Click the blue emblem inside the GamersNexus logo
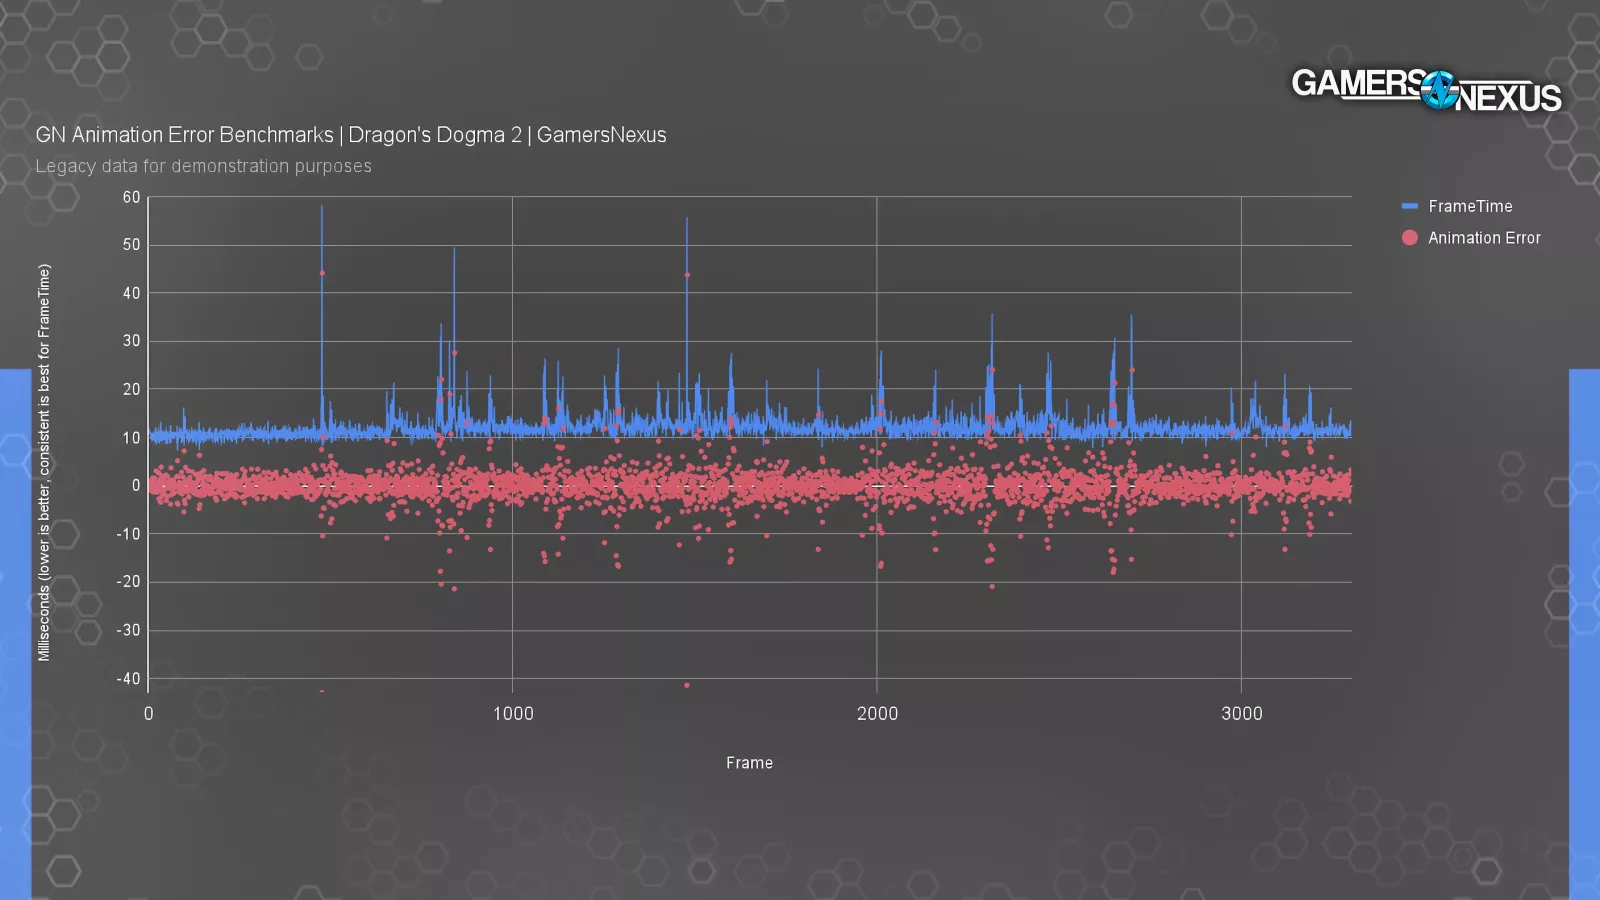Viewport: 1600px width, 900px height. tap(1440, 90)
